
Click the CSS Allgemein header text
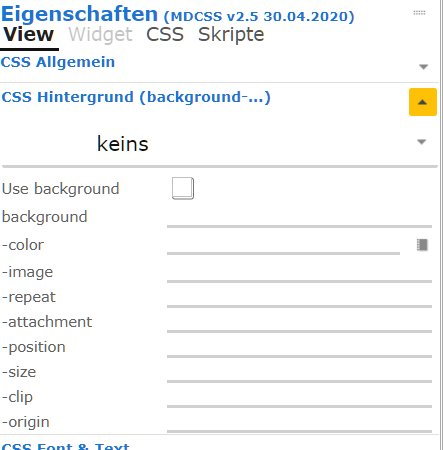pyautogui.click(x=58, y=62)
